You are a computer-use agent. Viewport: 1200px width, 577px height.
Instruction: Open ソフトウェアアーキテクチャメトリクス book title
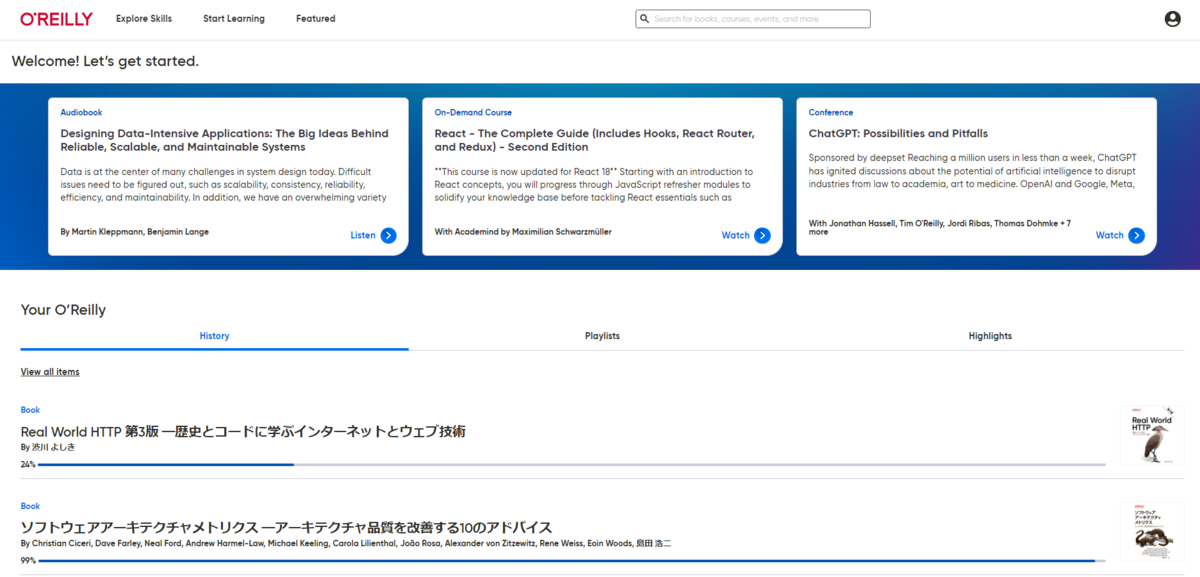click(x=286, y=528)
